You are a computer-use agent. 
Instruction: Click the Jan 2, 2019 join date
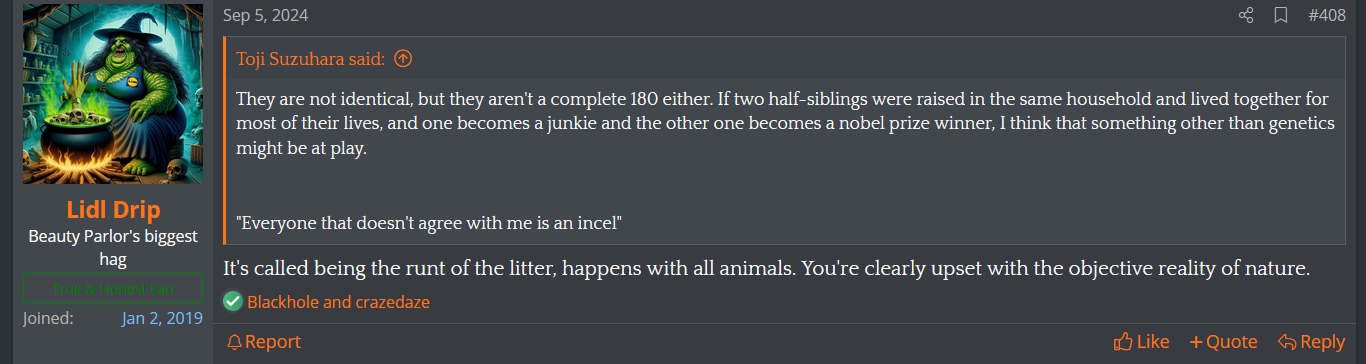[x=162, y=318]
